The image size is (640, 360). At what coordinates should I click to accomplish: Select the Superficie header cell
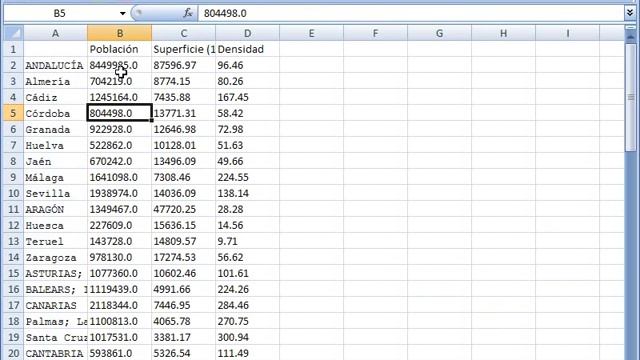click(x=184, y=49)
